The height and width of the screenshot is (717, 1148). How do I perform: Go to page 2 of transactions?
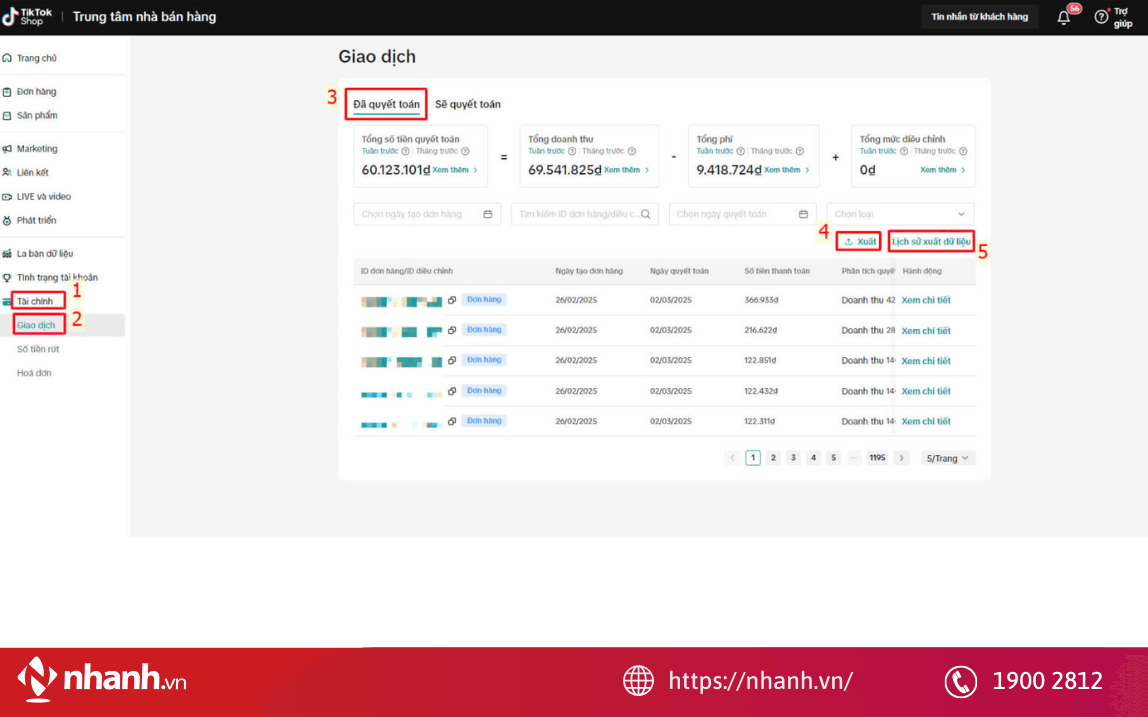click(x=773, y=458)
